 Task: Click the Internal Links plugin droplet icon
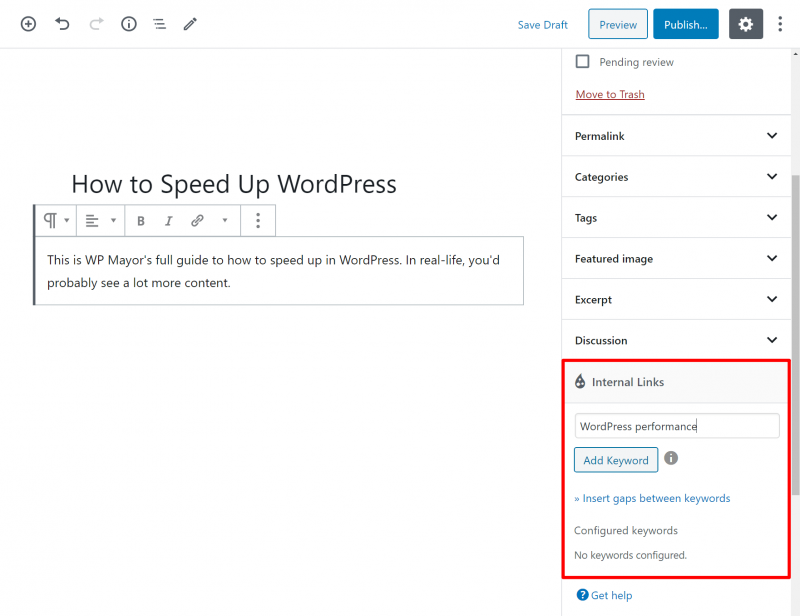580,381
